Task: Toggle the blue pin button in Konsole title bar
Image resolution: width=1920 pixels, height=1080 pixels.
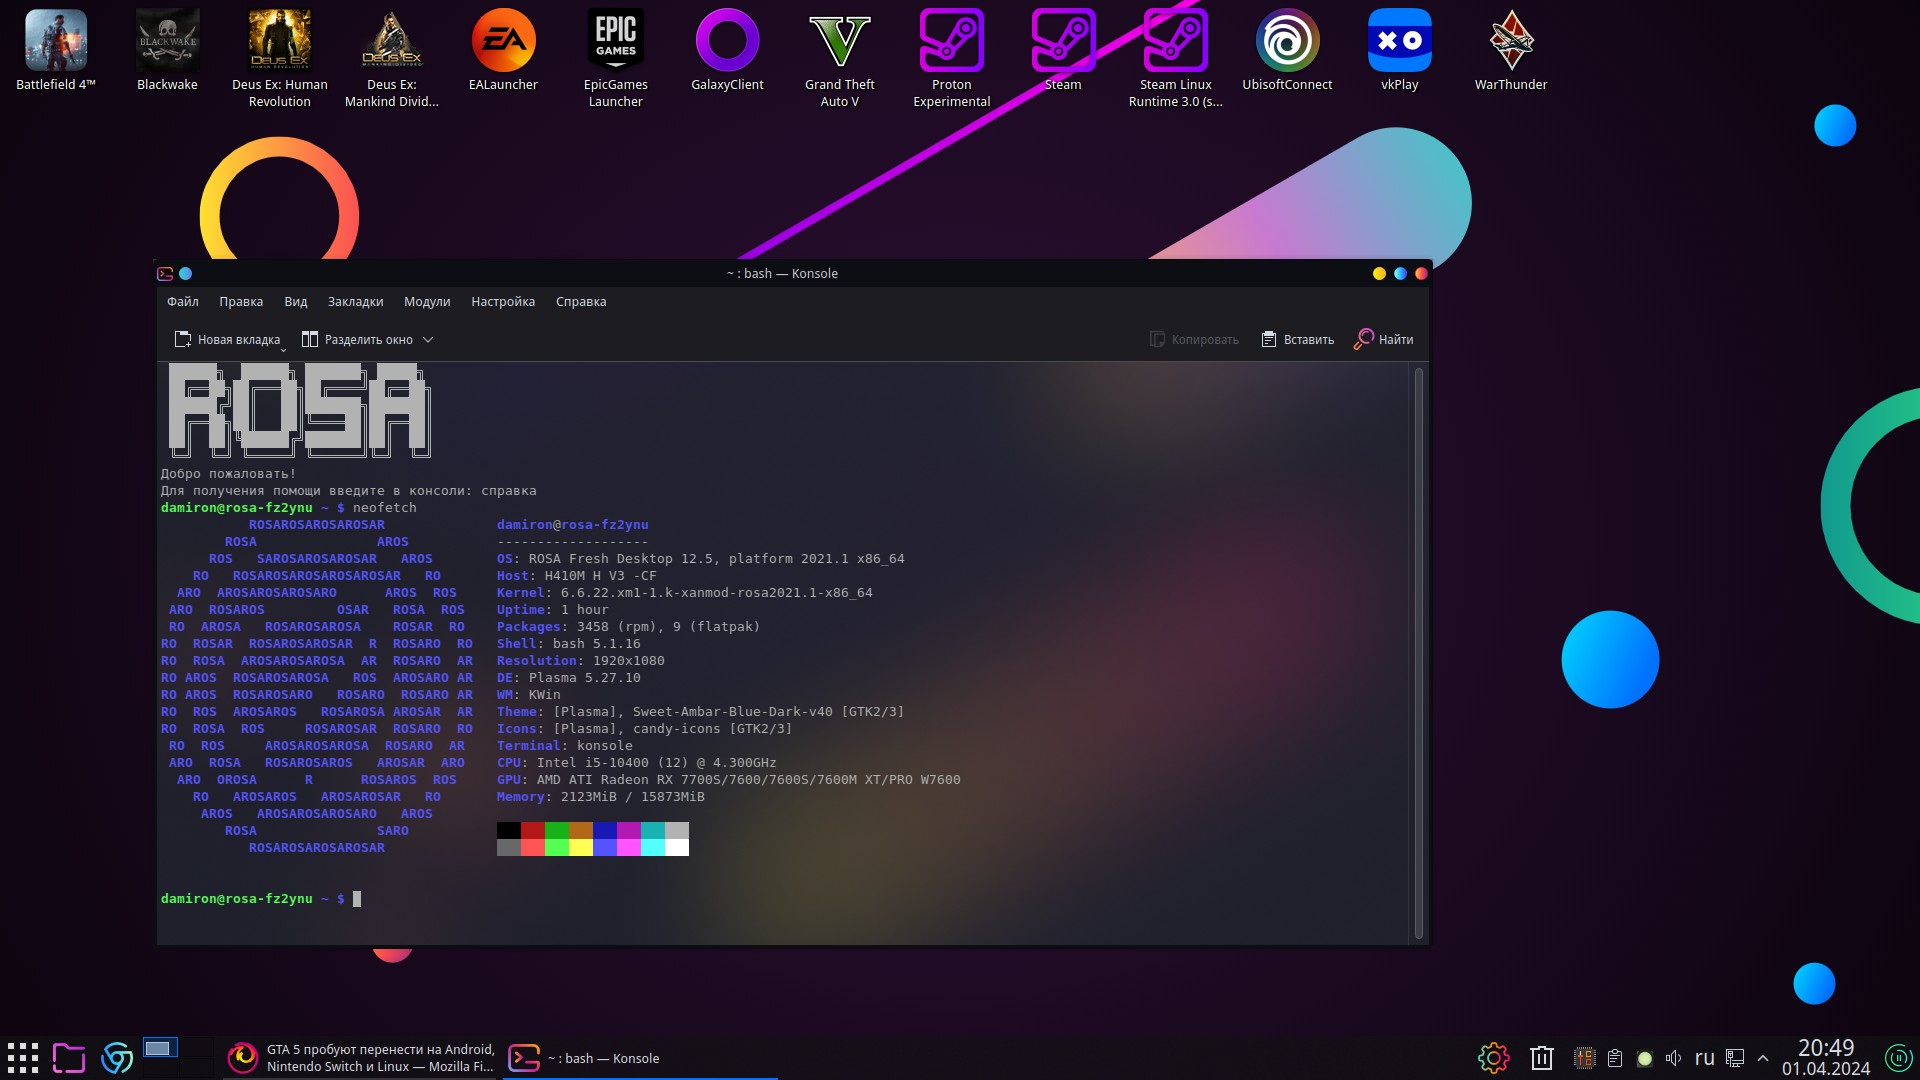Action: [186, 273]
